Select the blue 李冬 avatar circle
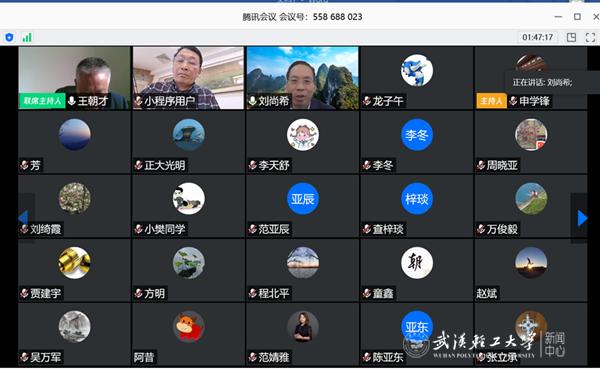 pyautogui.click(x=417, y=135)
